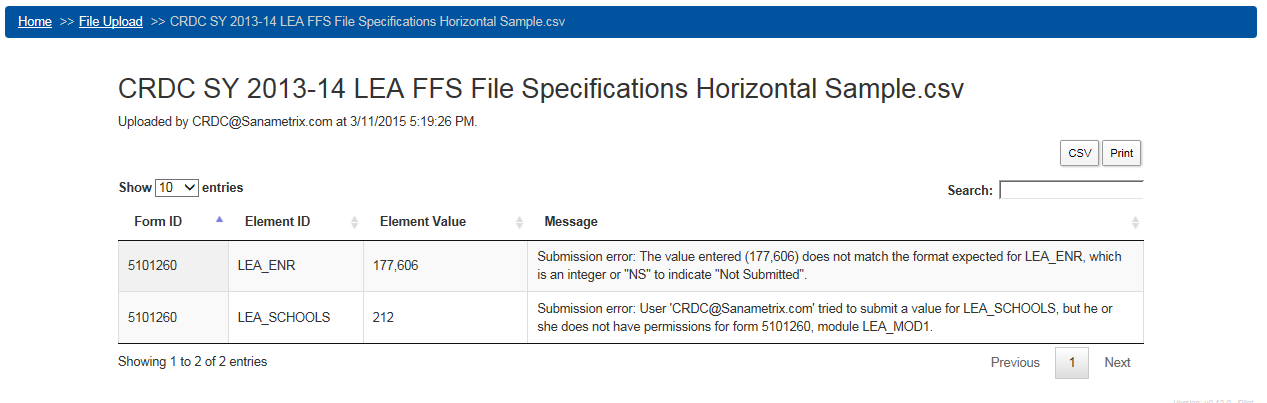Select page 1 in pagination
This screenshot has height=403, width=1267.
1072,363
